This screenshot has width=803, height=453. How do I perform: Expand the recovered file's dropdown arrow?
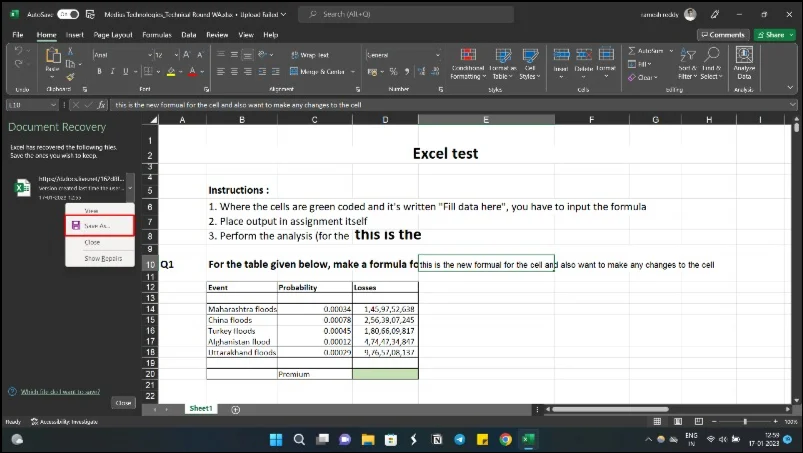point(128,189)
